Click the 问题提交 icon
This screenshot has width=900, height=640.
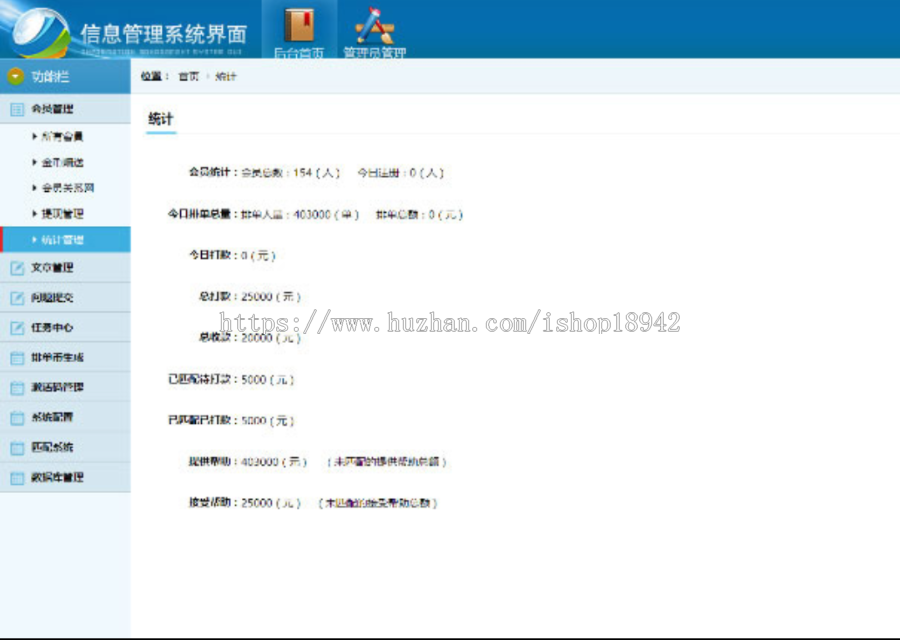tap(18, 297)
